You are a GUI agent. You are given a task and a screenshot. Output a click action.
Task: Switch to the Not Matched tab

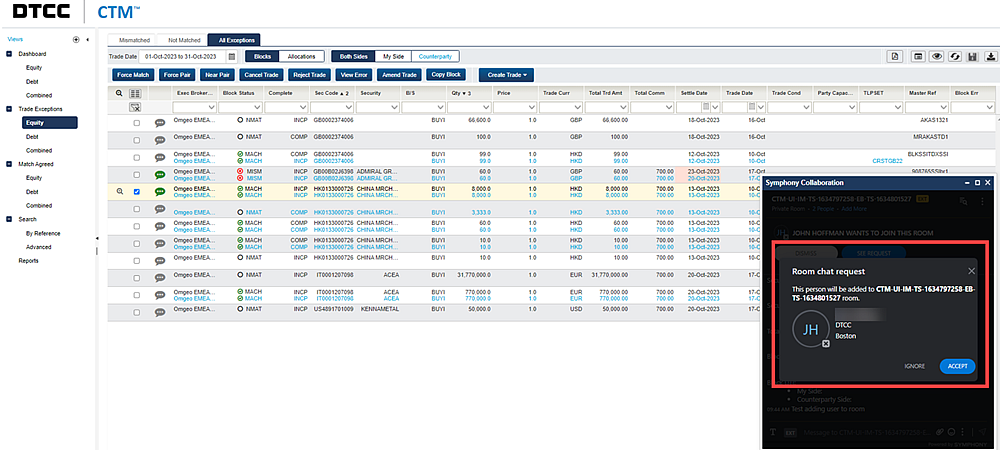[183, 40]
